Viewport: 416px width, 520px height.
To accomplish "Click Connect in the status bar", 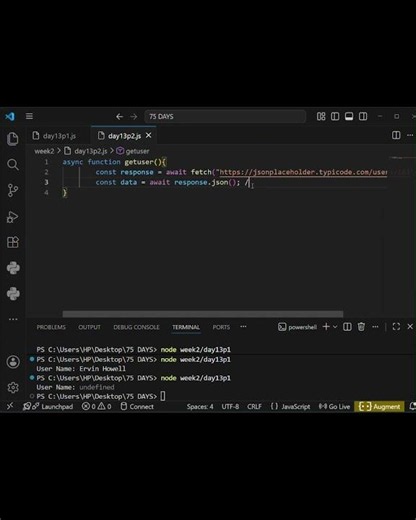I will coord(137,406).
